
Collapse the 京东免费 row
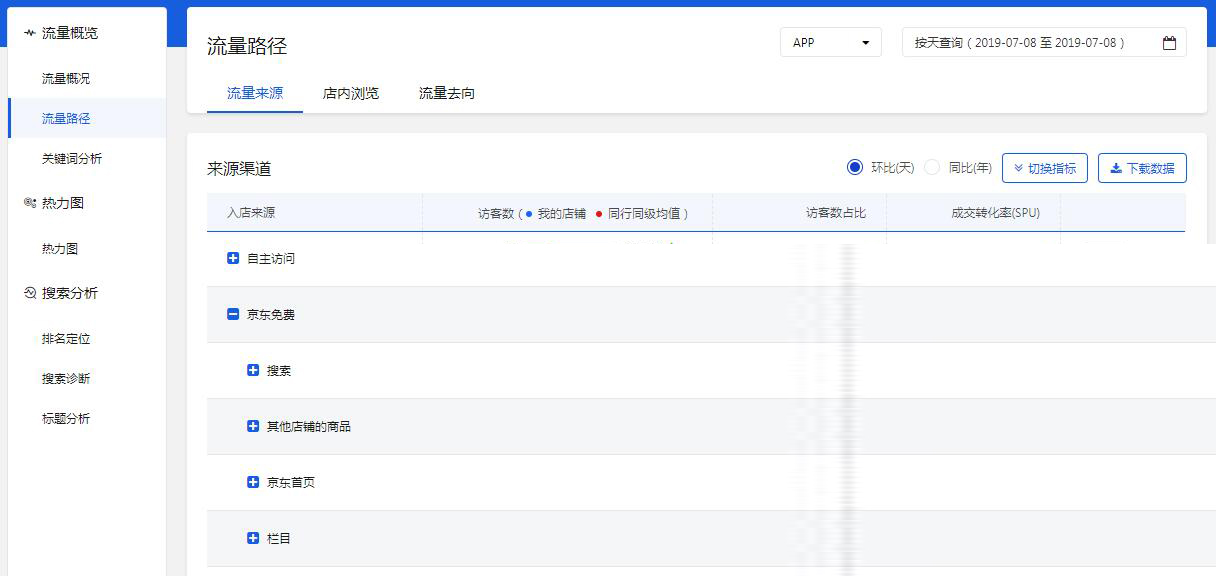point(233,314)
